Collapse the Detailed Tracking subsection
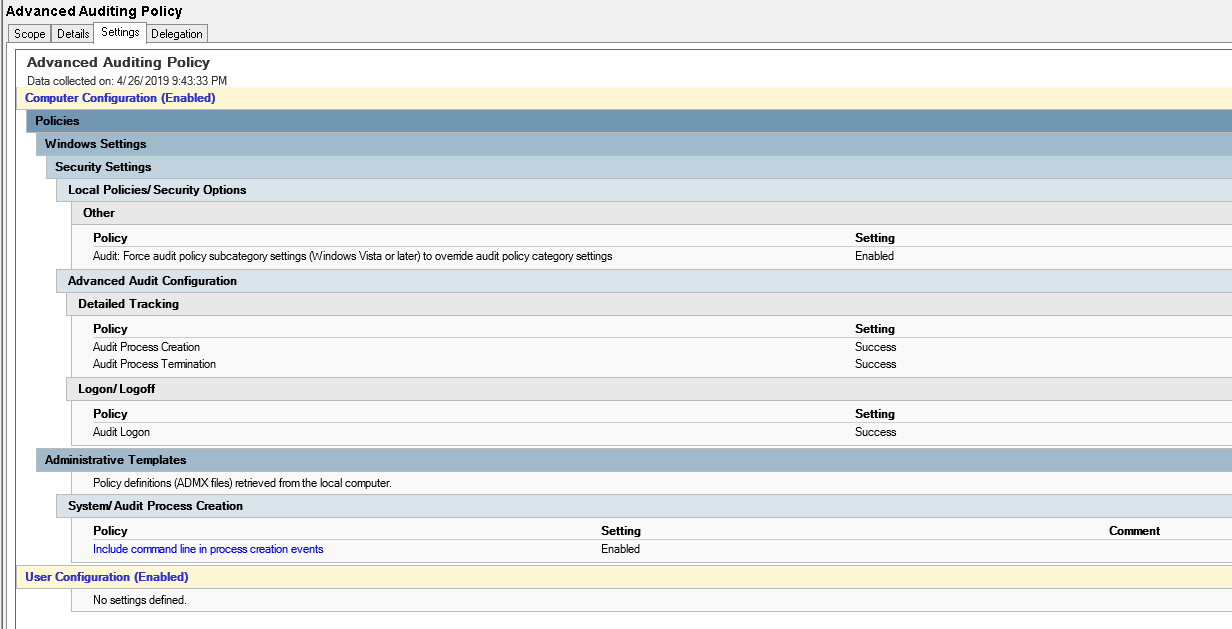This screenshot has width=1232, height=629. click(128, 304)
